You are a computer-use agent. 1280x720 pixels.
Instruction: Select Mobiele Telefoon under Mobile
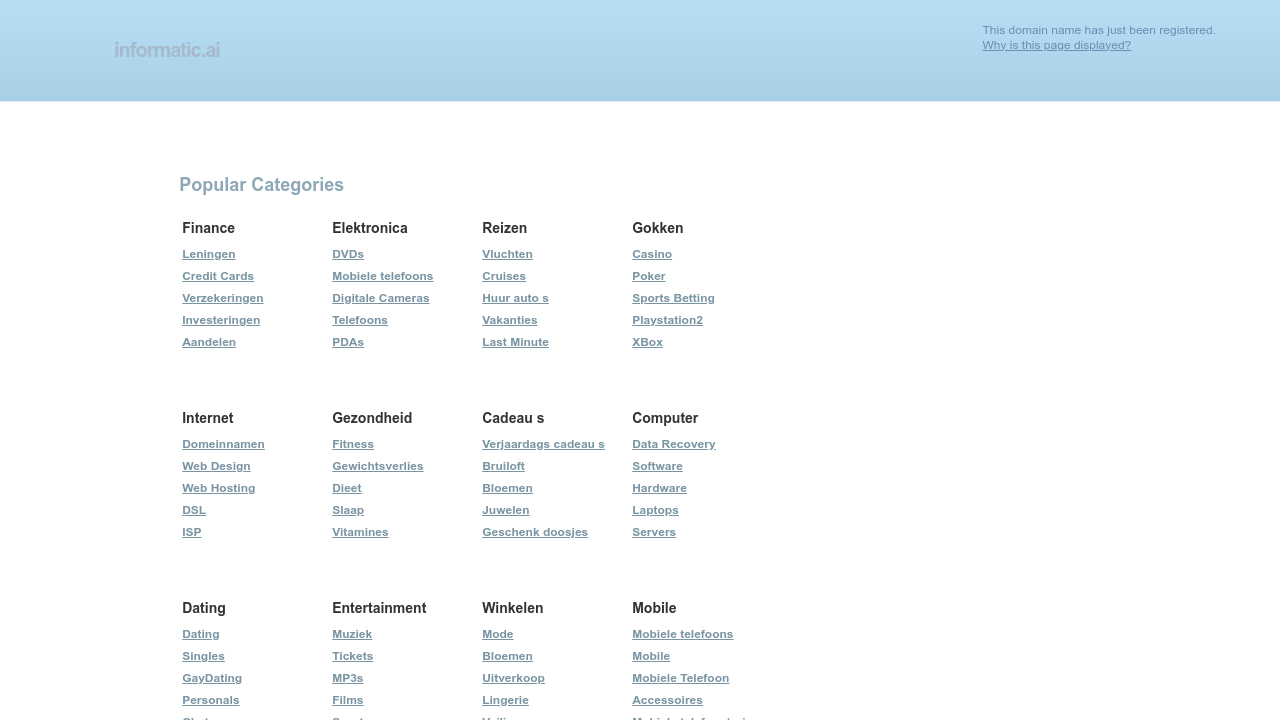[x=680, y=678]
